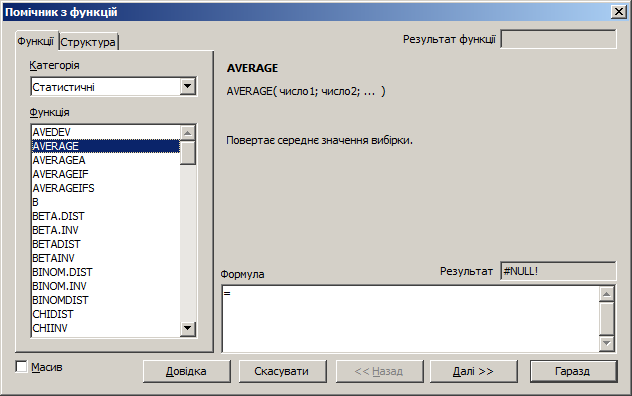Screen dimensions: 632x396
Task: Pick BINOM.INV in the list
Action: [x=106, y=286]
